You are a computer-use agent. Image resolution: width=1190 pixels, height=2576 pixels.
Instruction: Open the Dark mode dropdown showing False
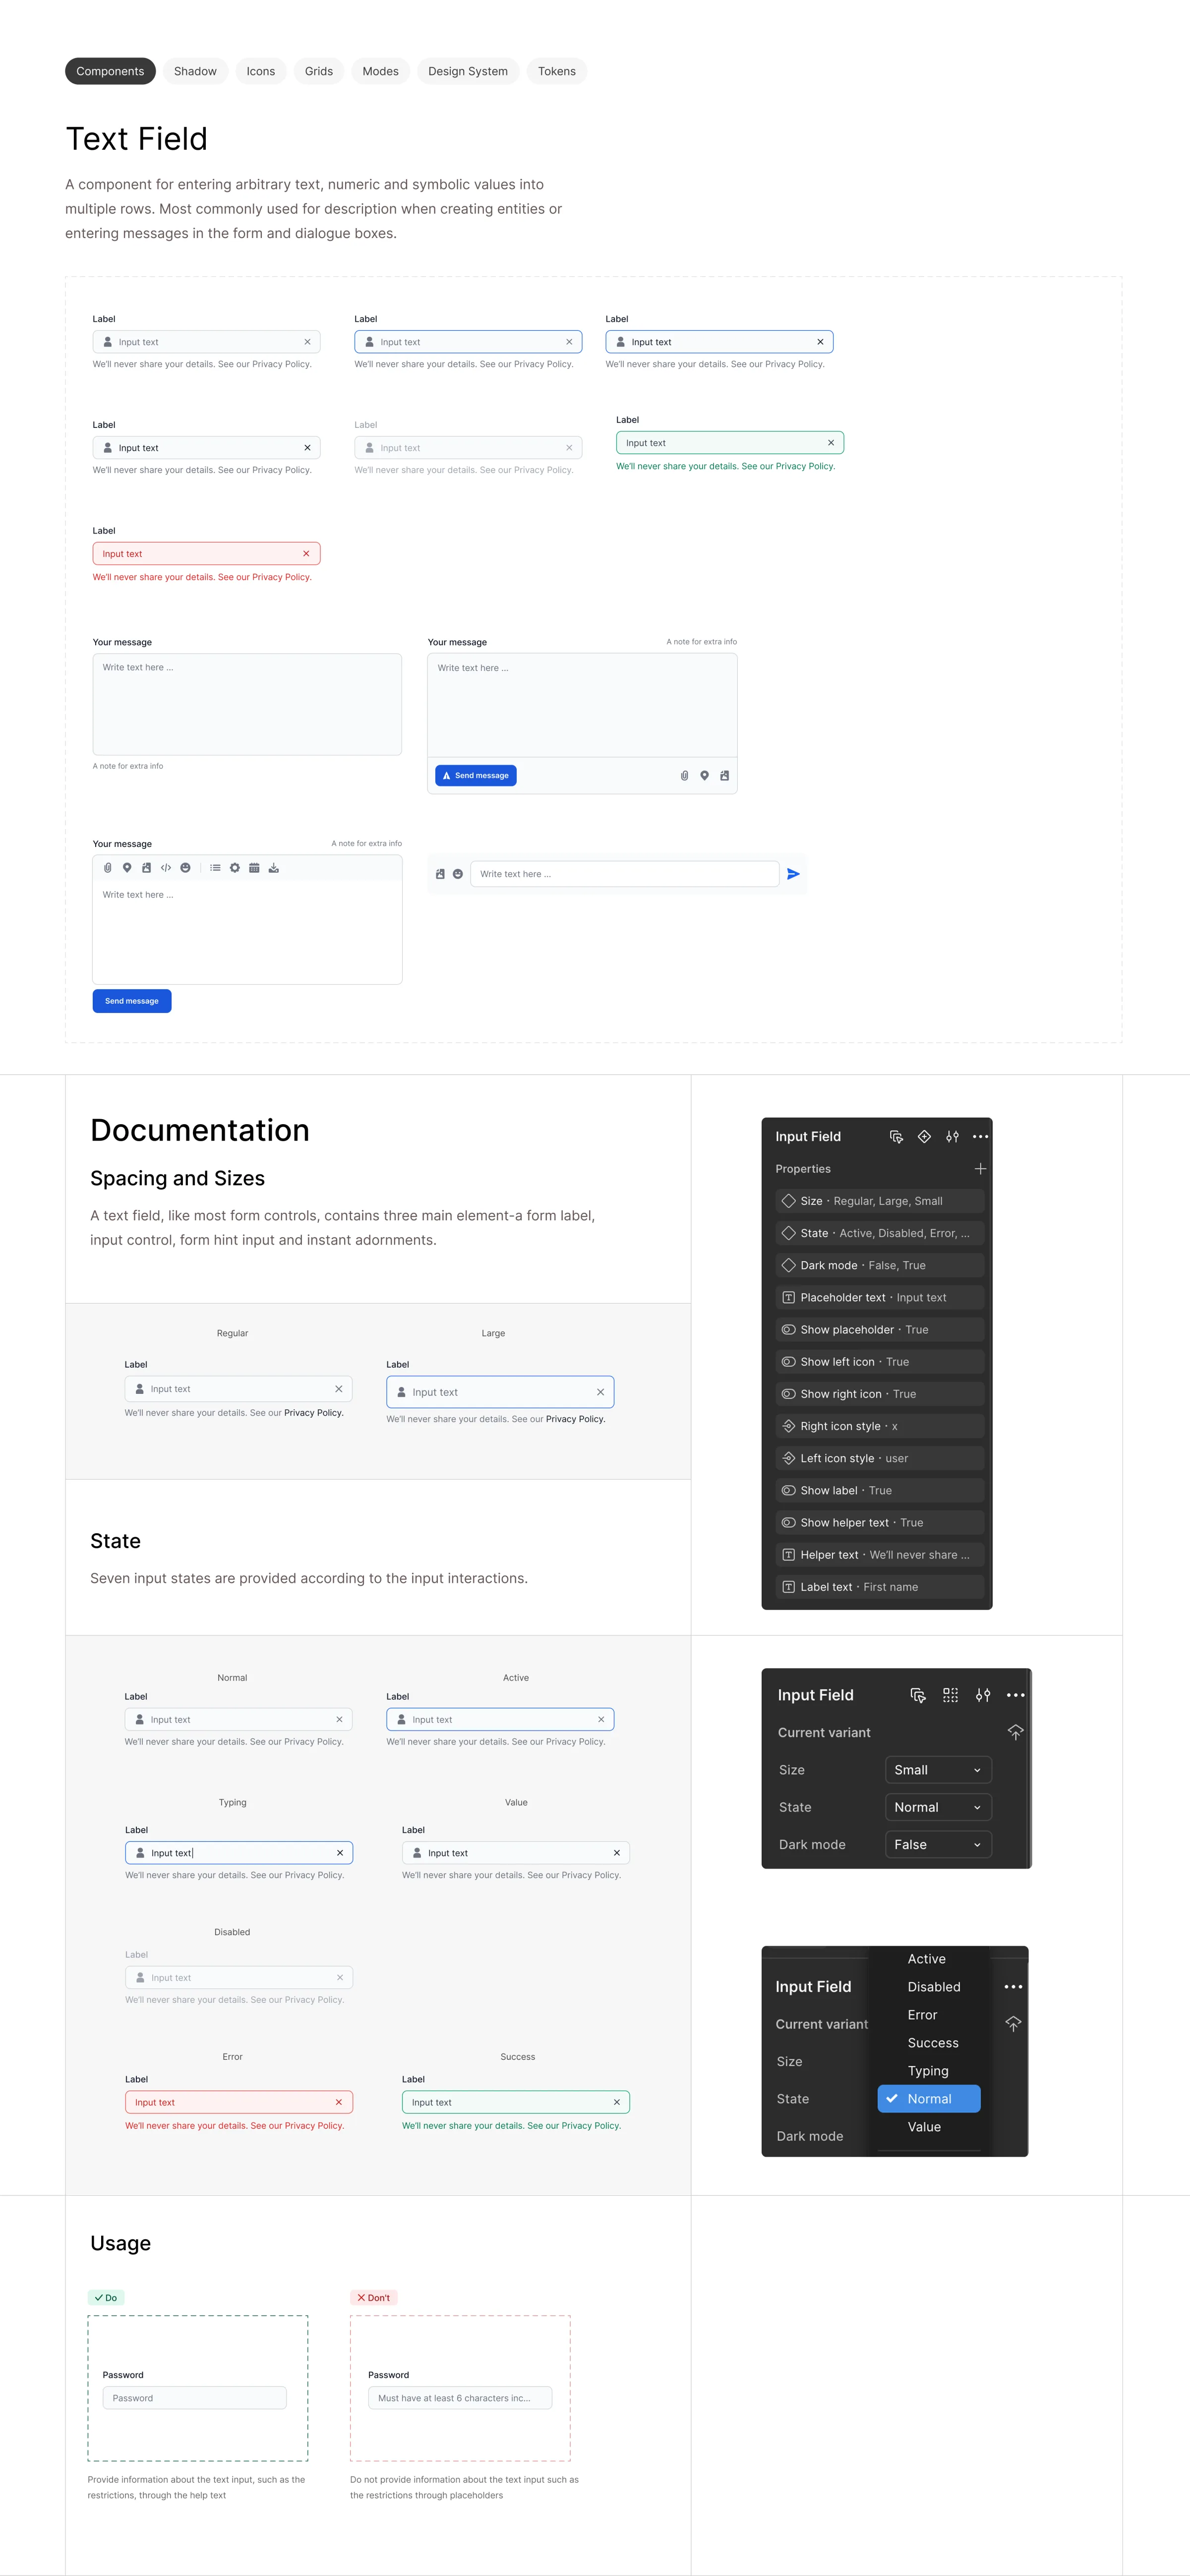pyautogui.click(x=938, y=1844)
